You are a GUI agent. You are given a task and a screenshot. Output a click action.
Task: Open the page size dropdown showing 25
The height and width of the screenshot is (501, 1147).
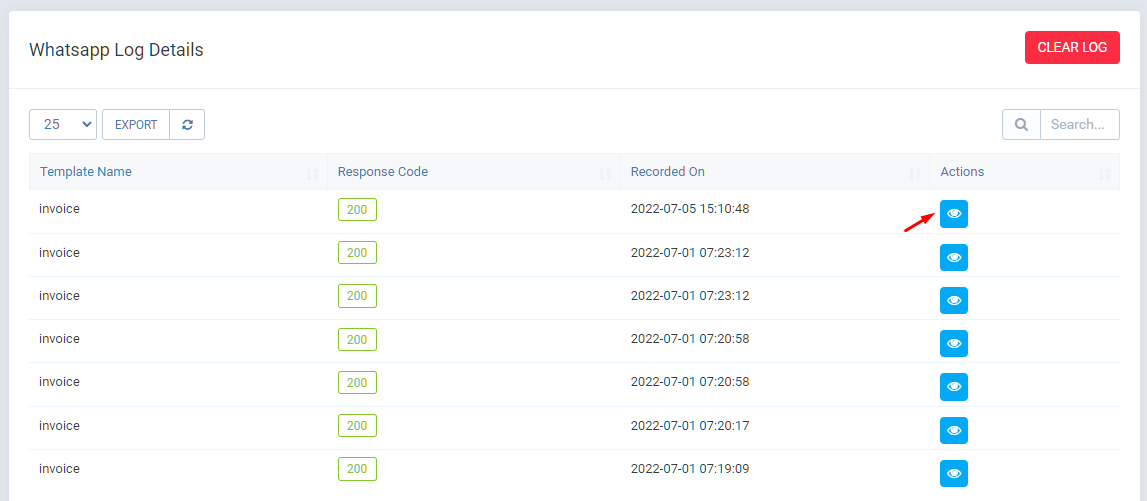click(x=63, y=125)
